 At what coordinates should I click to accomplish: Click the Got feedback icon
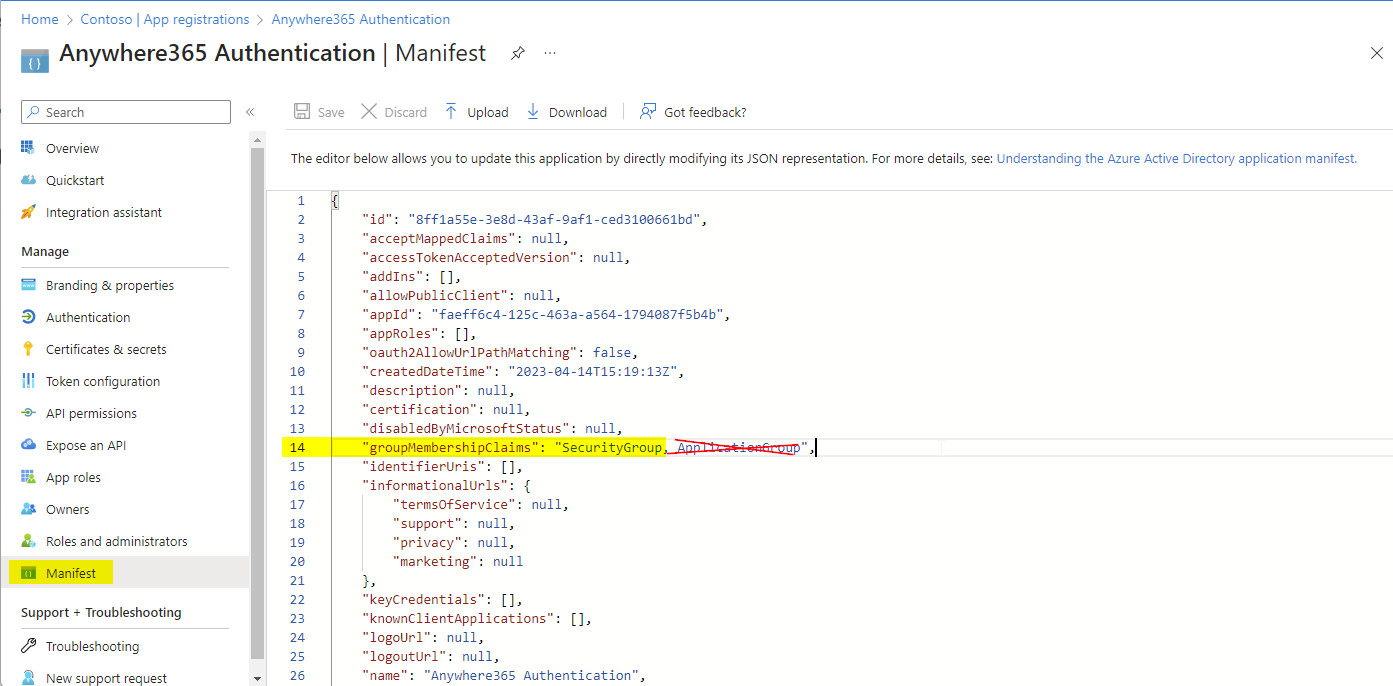click(649, 112)
